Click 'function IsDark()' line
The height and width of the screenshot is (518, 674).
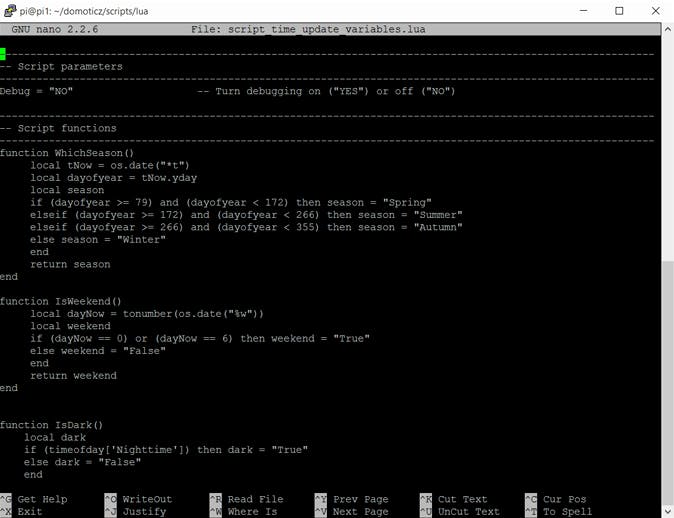[x=52, y=425]
